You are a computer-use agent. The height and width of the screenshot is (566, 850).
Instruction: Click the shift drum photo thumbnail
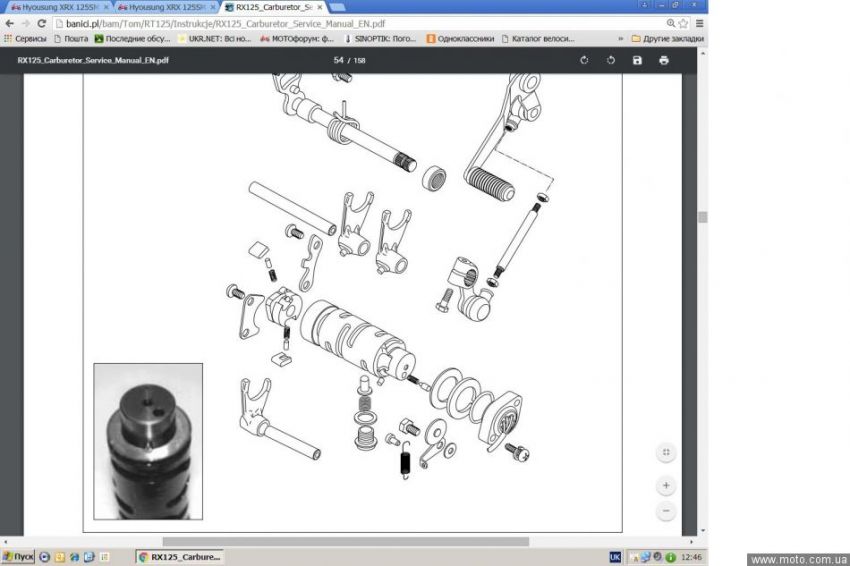[x=148, y=441]
